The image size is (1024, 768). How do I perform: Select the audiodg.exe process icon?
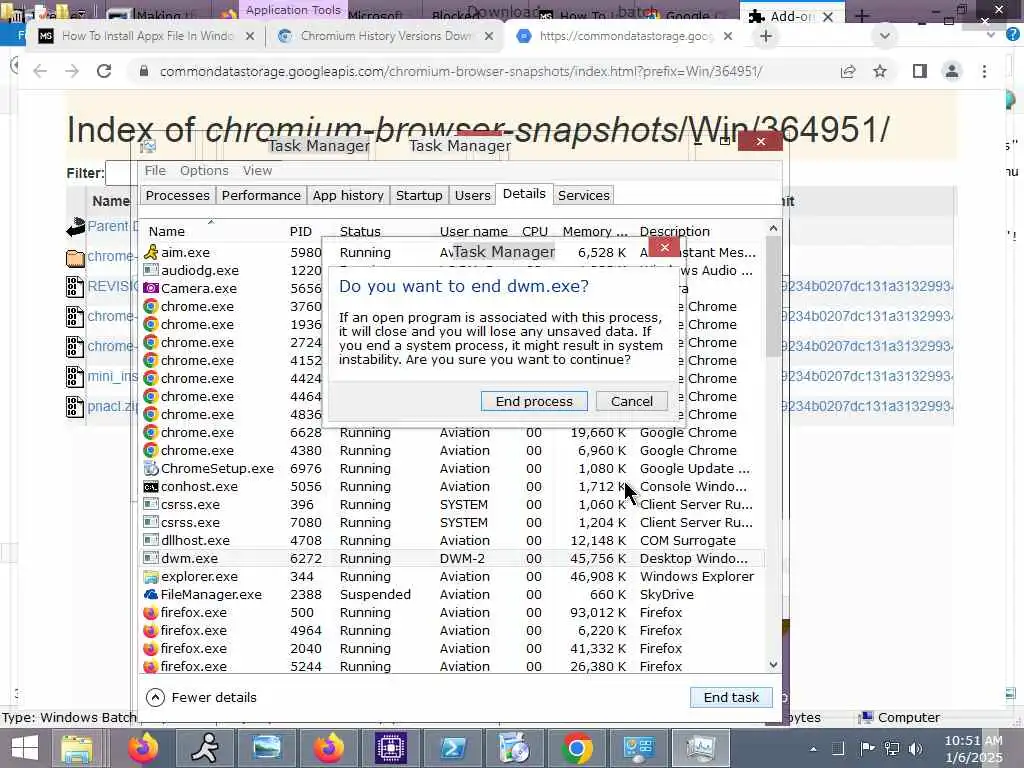click(x=151, y=270)
